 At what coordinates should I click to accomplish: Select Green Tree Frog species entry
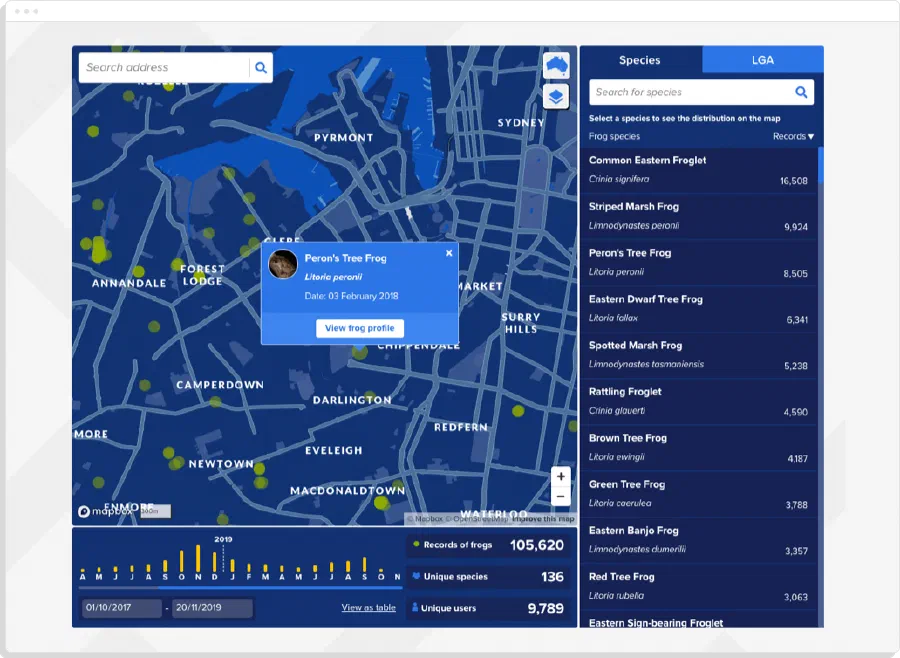[x=699, y=494]
